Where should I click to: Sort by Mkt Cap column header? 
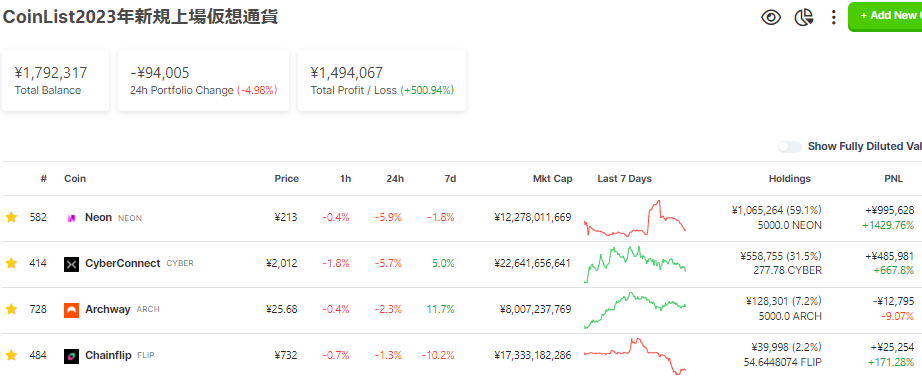click(552, 178)
